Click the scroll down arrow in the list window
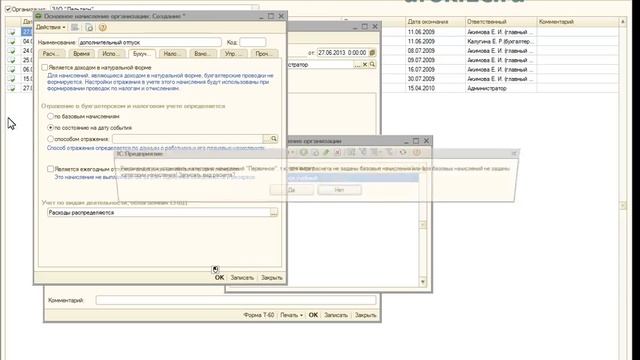 [x=423, y=282]
